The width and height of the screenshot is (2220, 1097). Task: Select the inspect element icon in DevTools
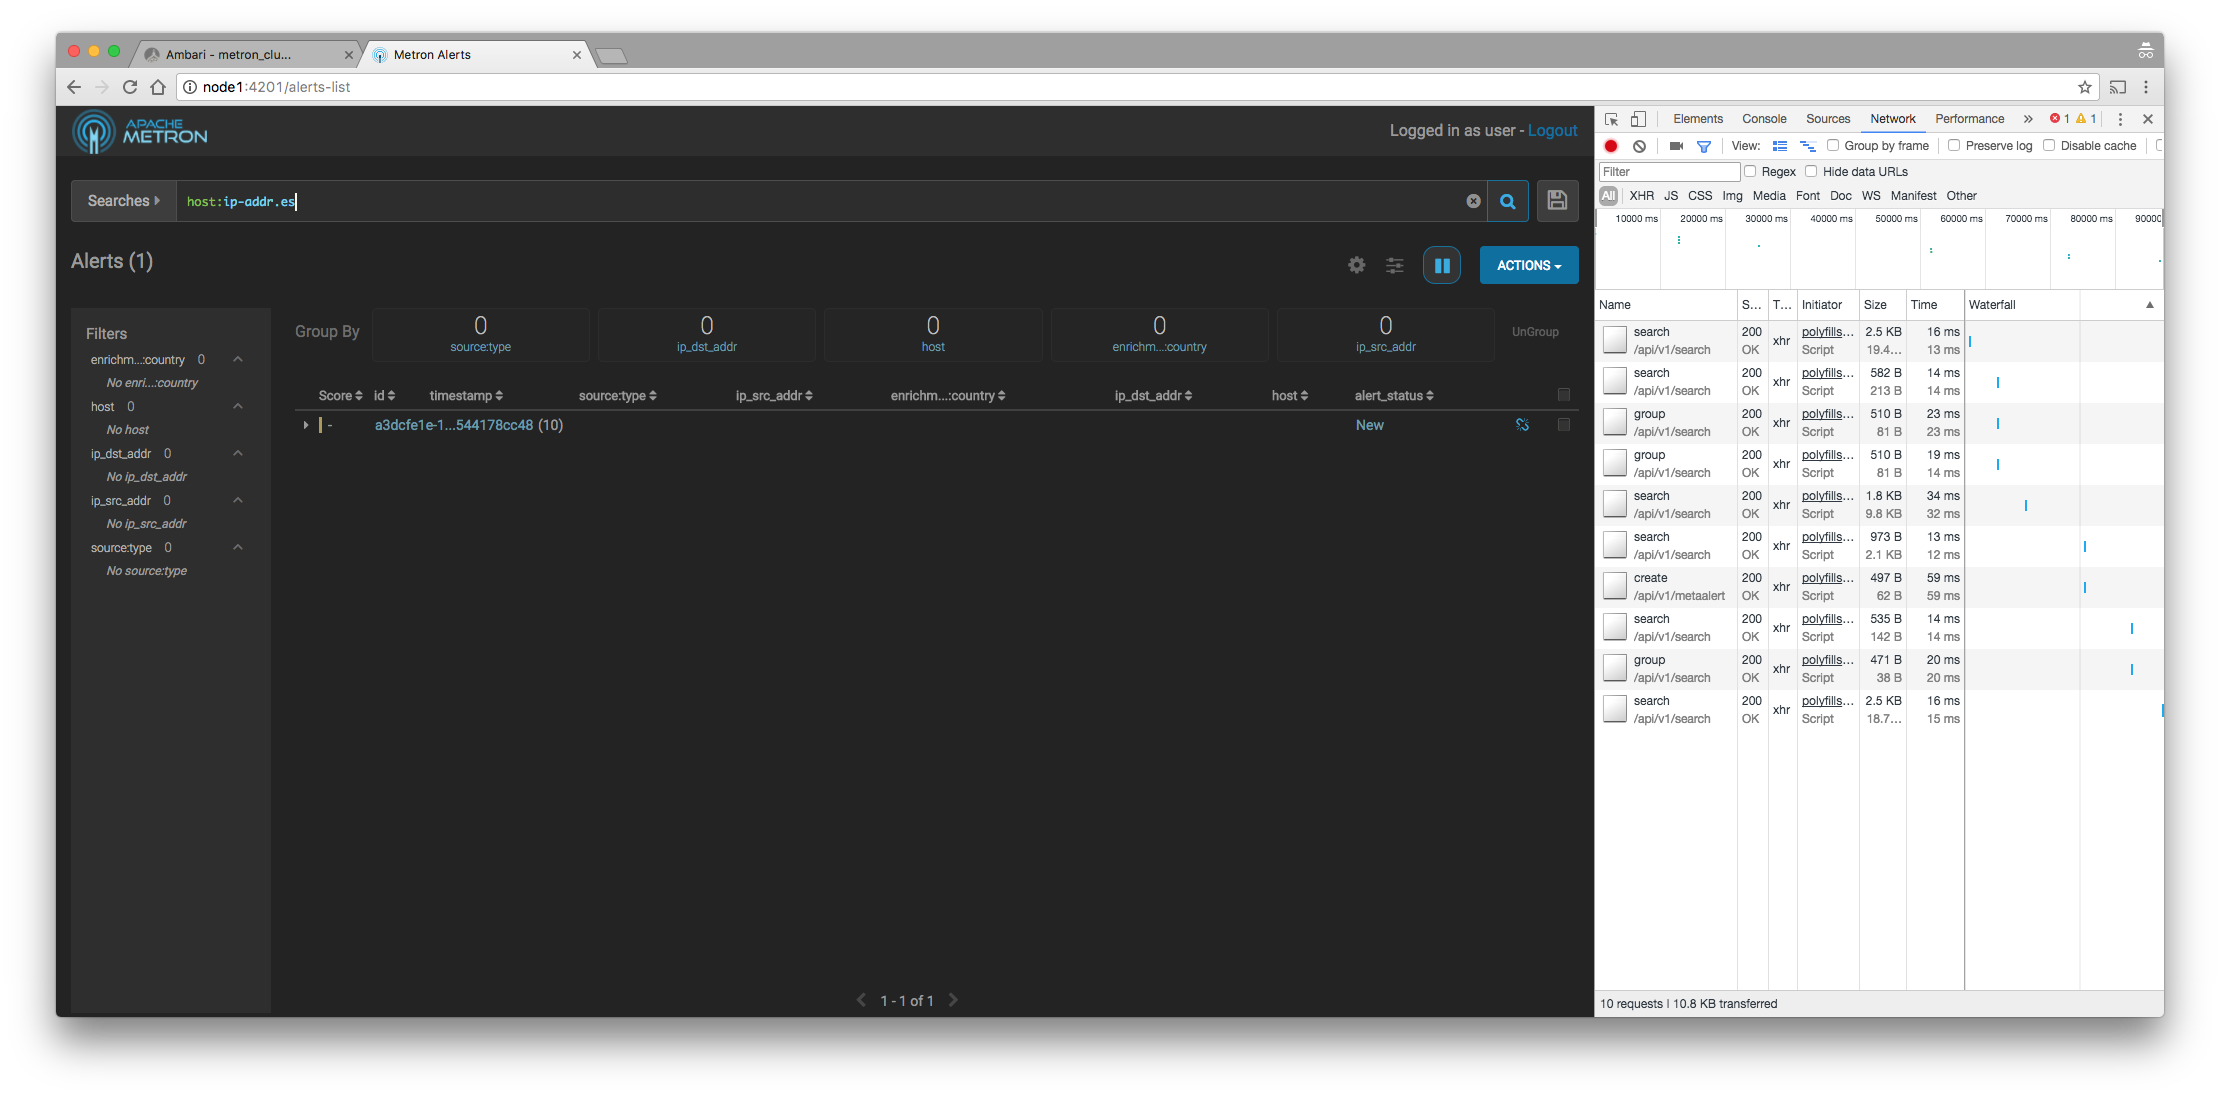1610,118
